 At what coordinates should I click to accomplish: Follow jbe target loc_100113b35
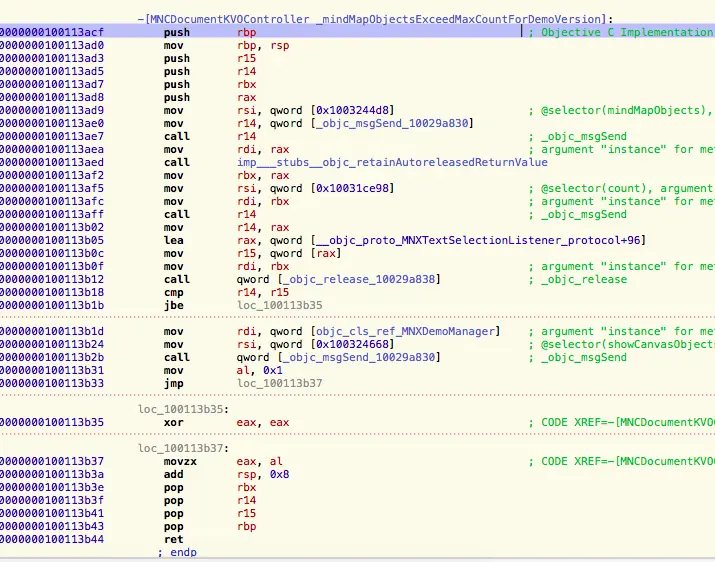click(x=280, y=306)
